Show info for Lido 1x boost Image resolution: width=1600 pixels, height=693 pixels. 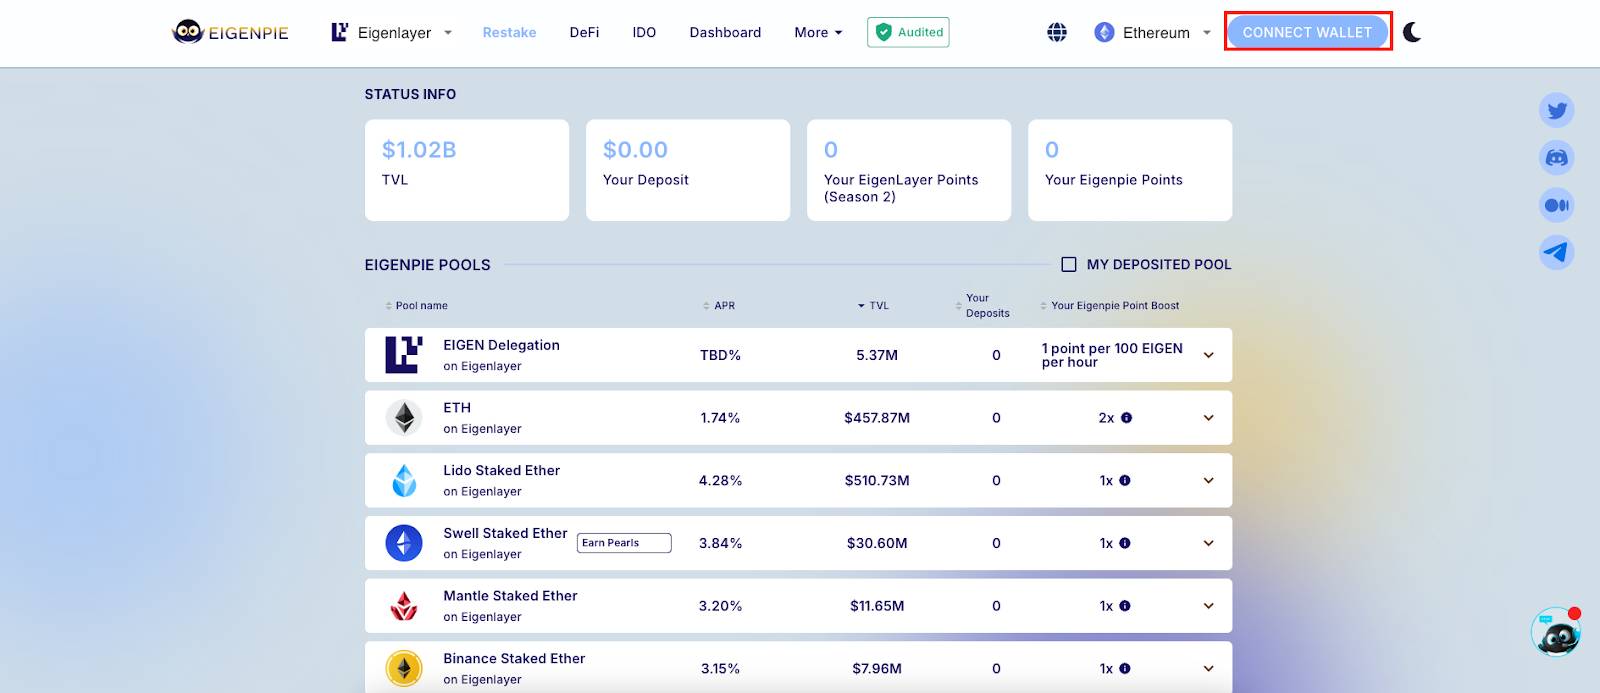click(1125, 481)
